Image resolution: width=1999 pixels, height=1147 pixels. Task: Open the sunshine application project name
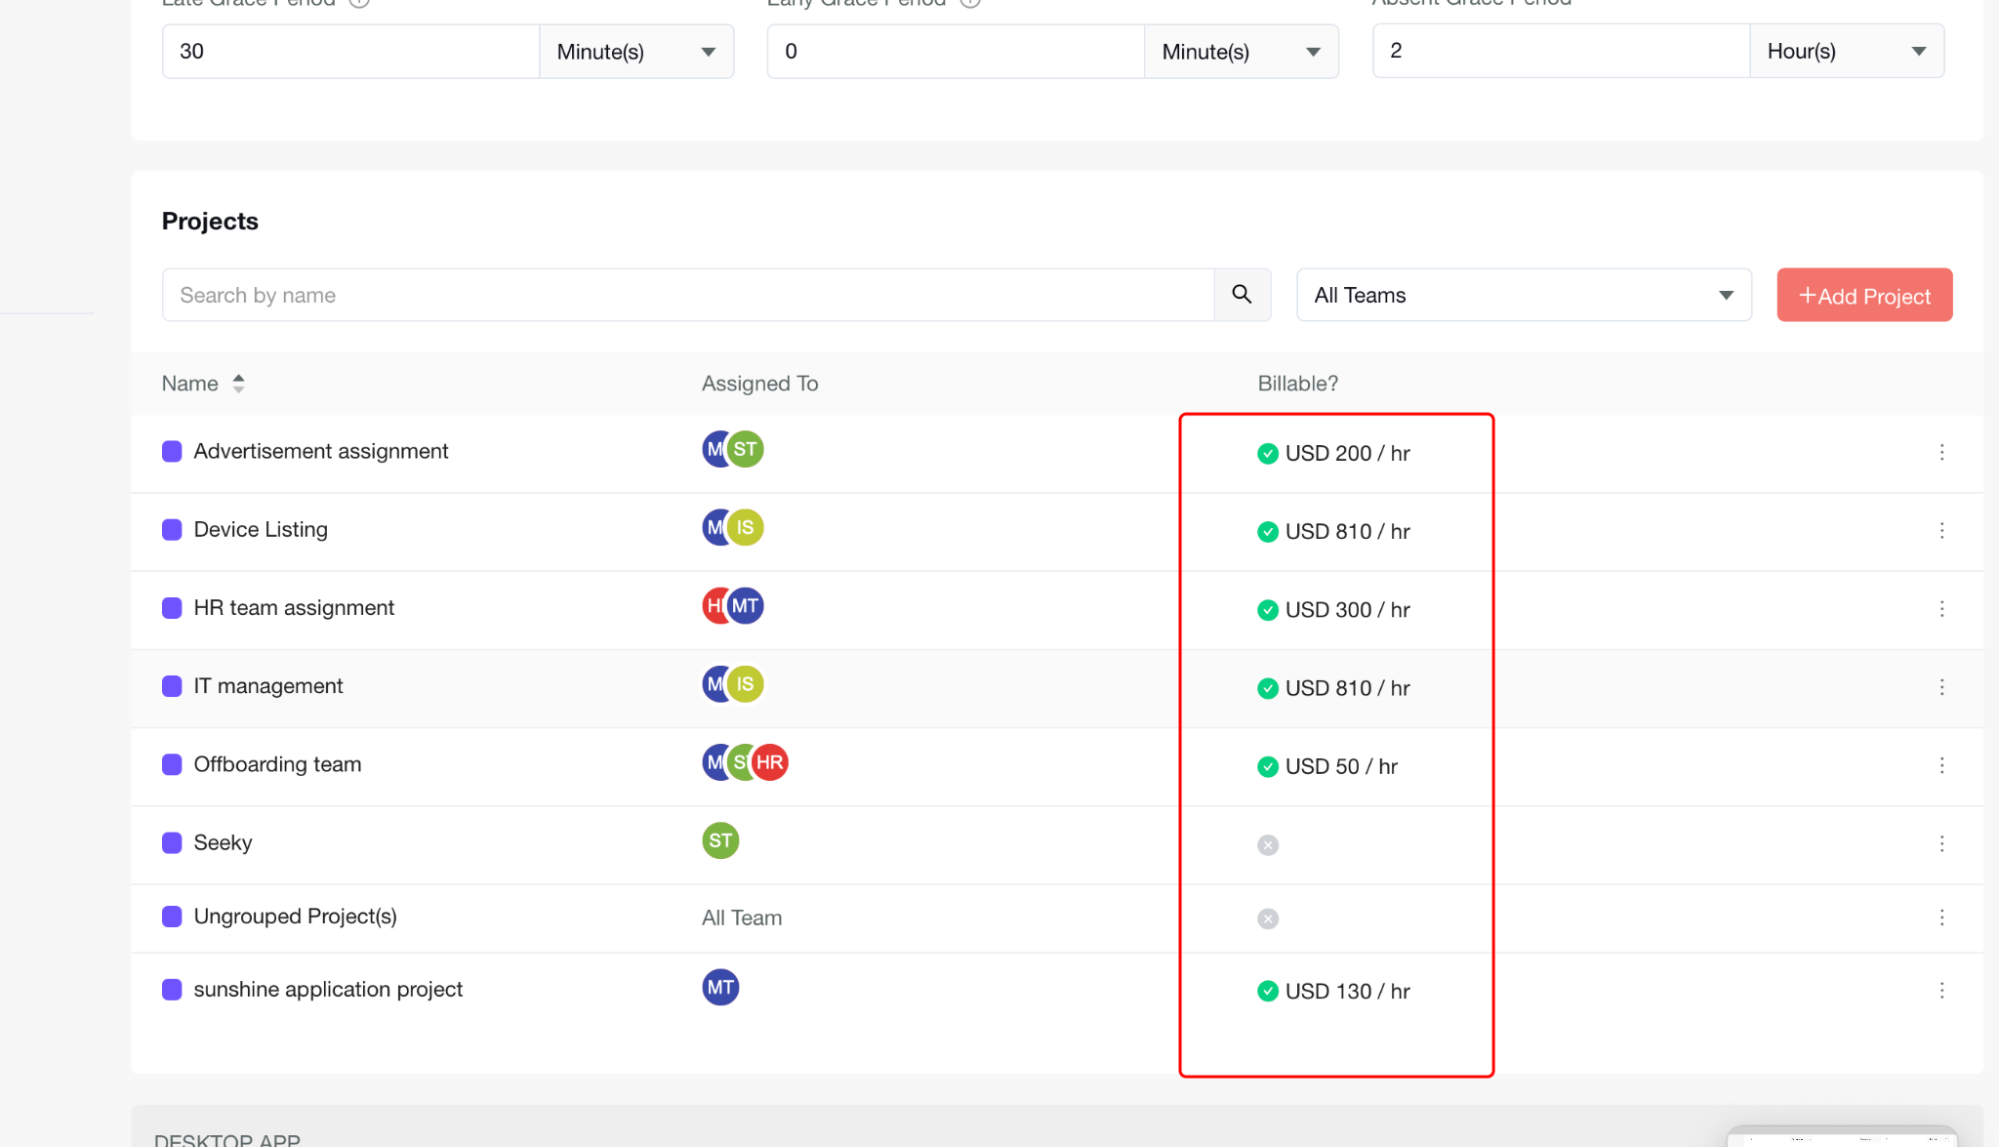[x=328, y=989]
